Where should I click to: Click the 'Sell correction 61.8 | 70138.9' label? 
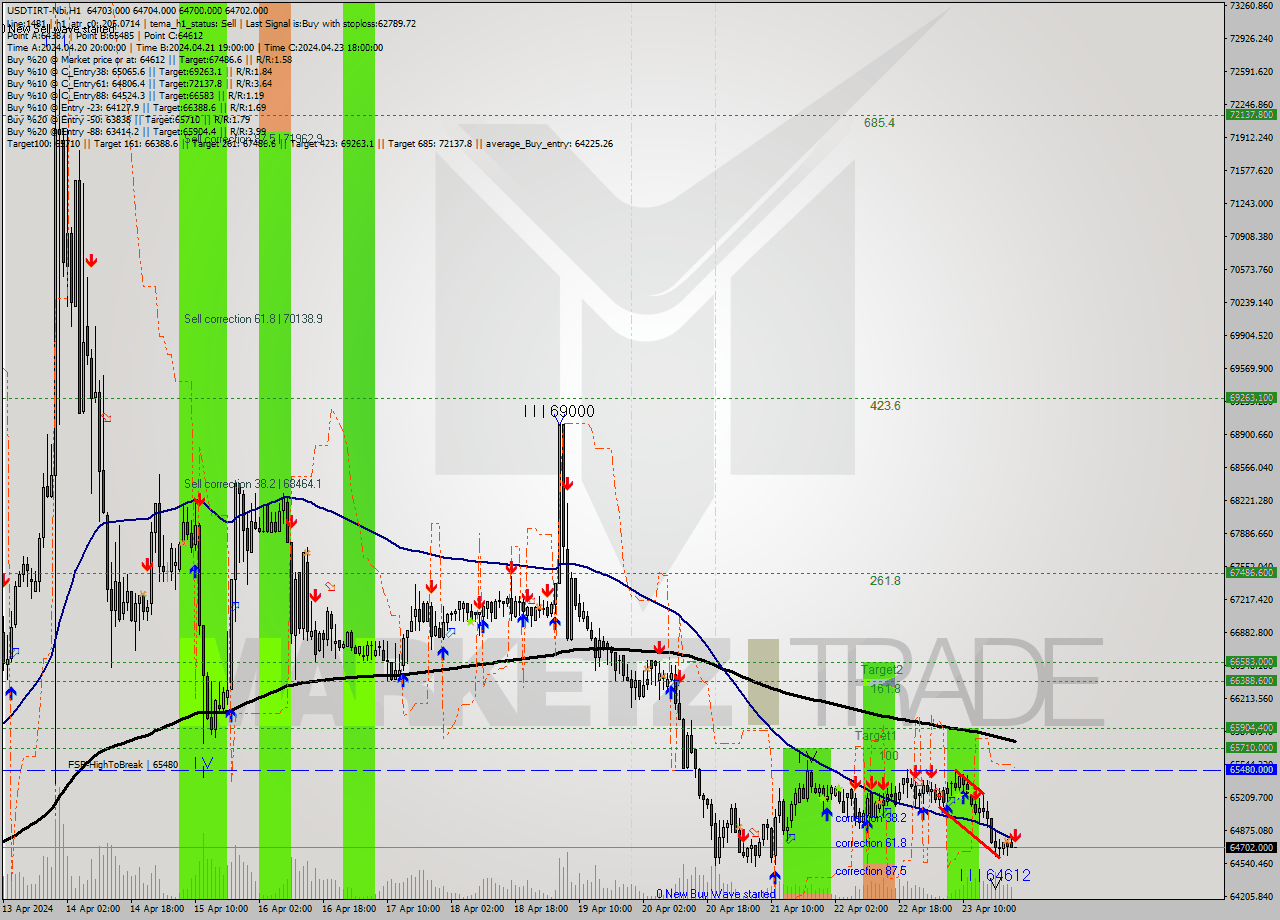tap(253, 319)
